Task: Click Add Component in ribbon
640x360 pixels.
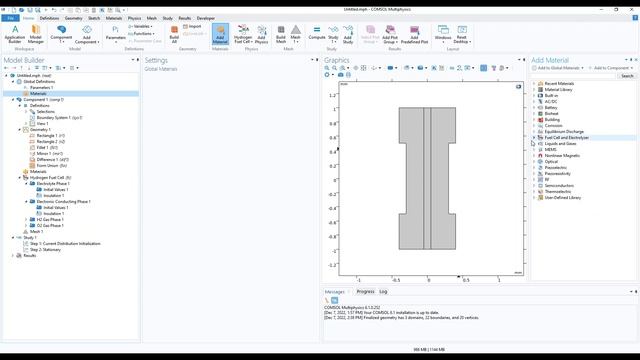Action: click(87, 34)
